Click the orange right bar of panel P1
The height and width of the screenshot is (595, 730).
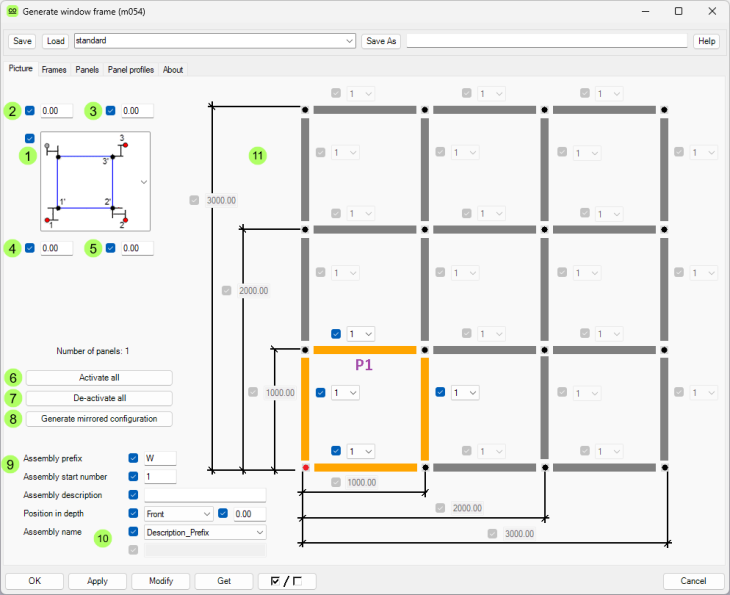click(x=425, y=409)
